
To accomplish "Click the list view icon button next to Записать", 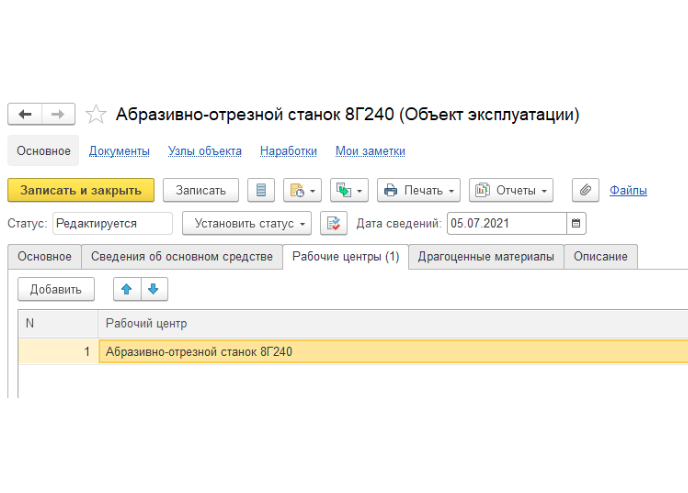I will tap(261, 190).
